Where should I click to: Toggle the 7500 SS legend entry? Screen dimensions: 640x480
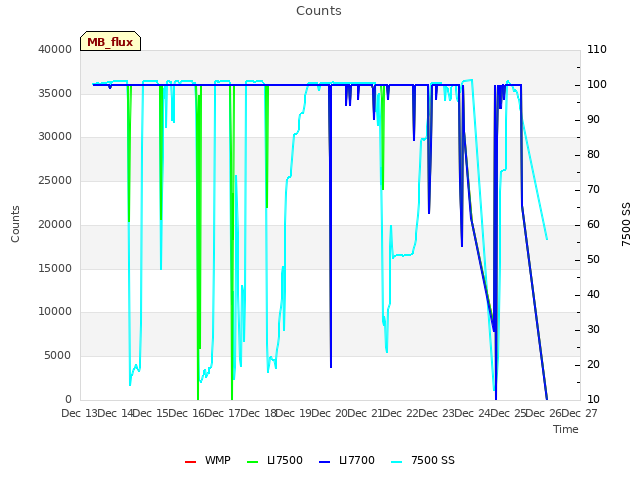pyautogui.click(x=423, y=460)
